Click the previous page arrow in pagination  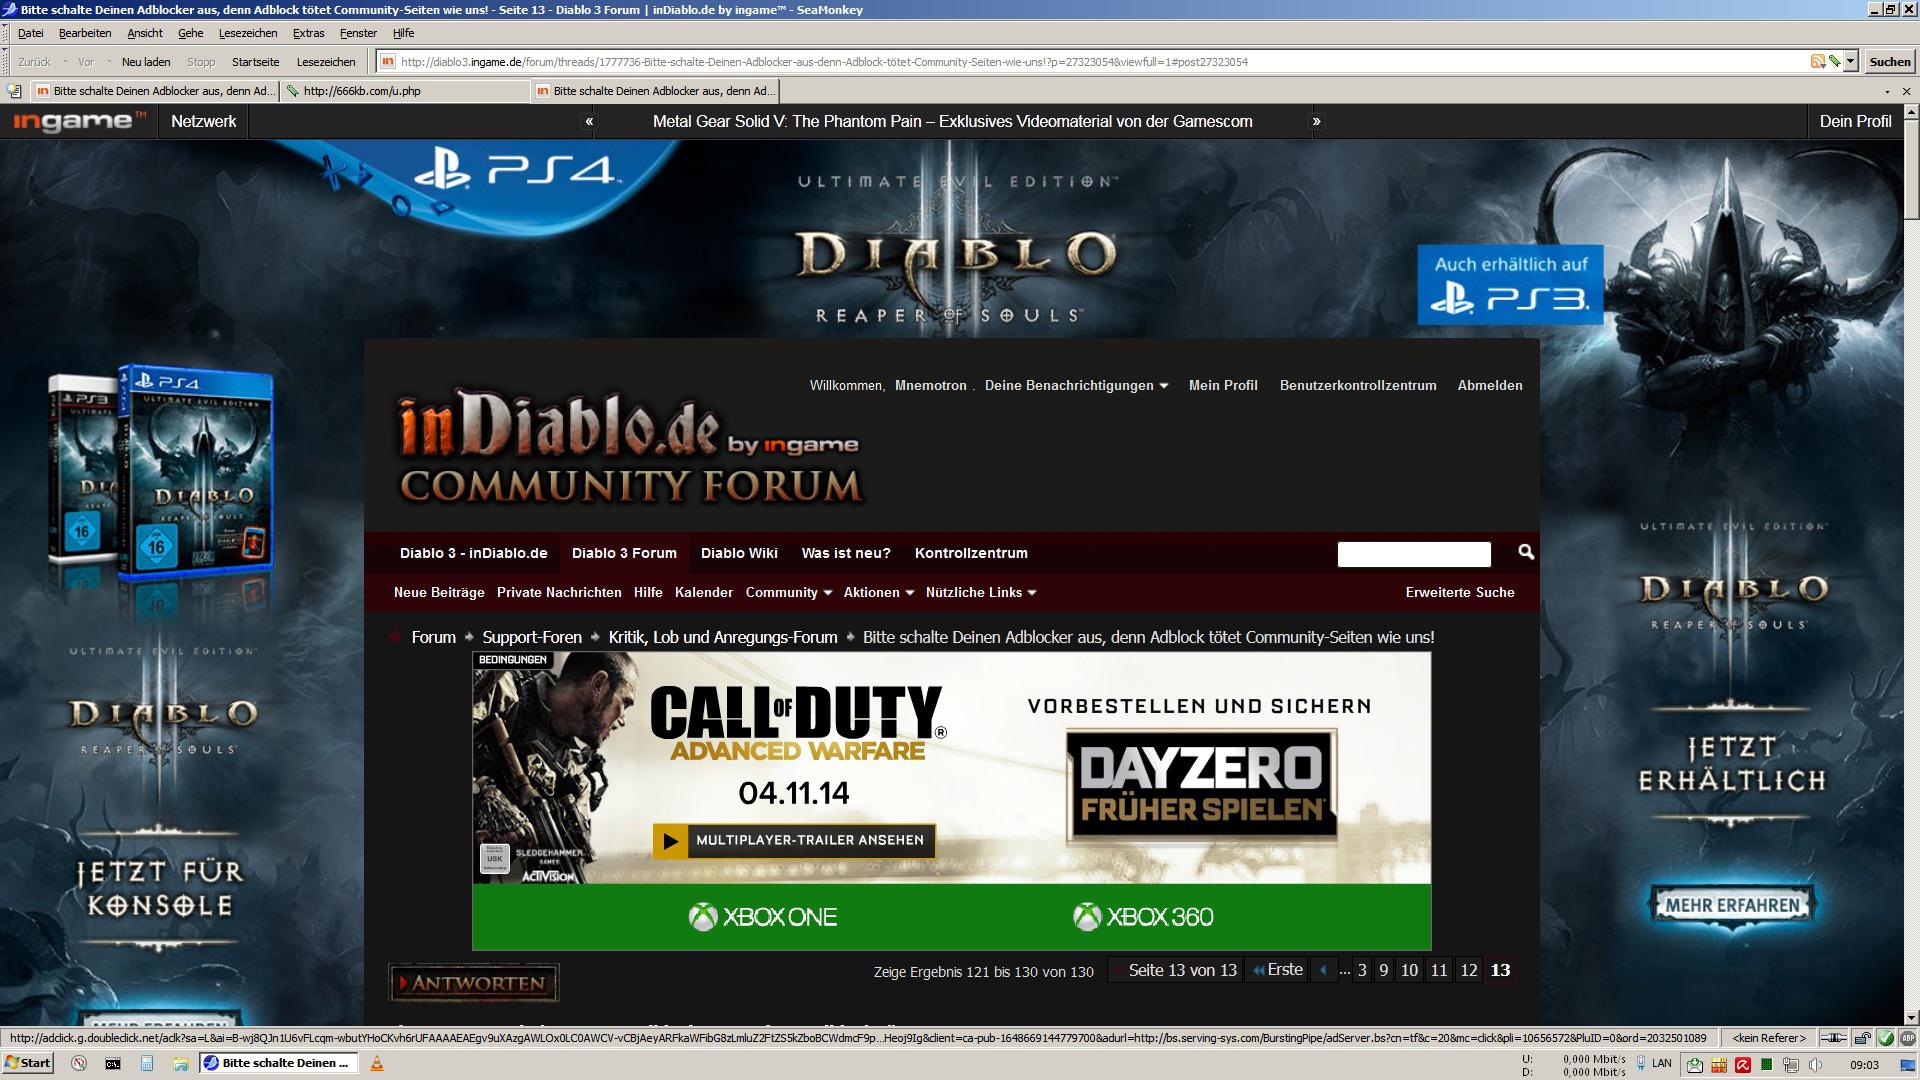(x=1323, y=970)
